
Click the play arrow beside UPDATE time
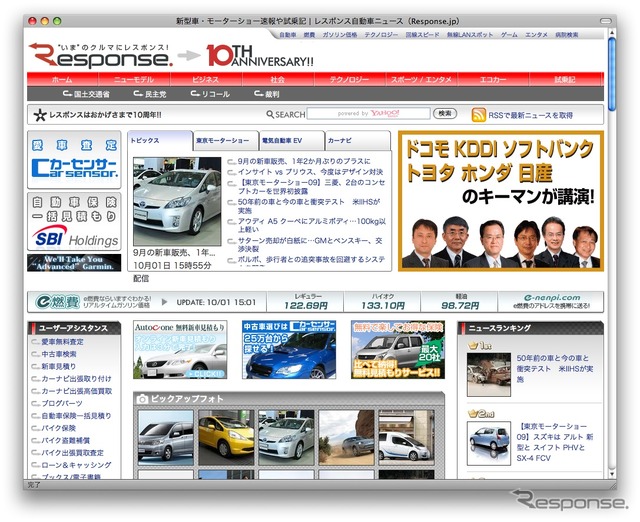pyautogui.click(x=164, y=302)
